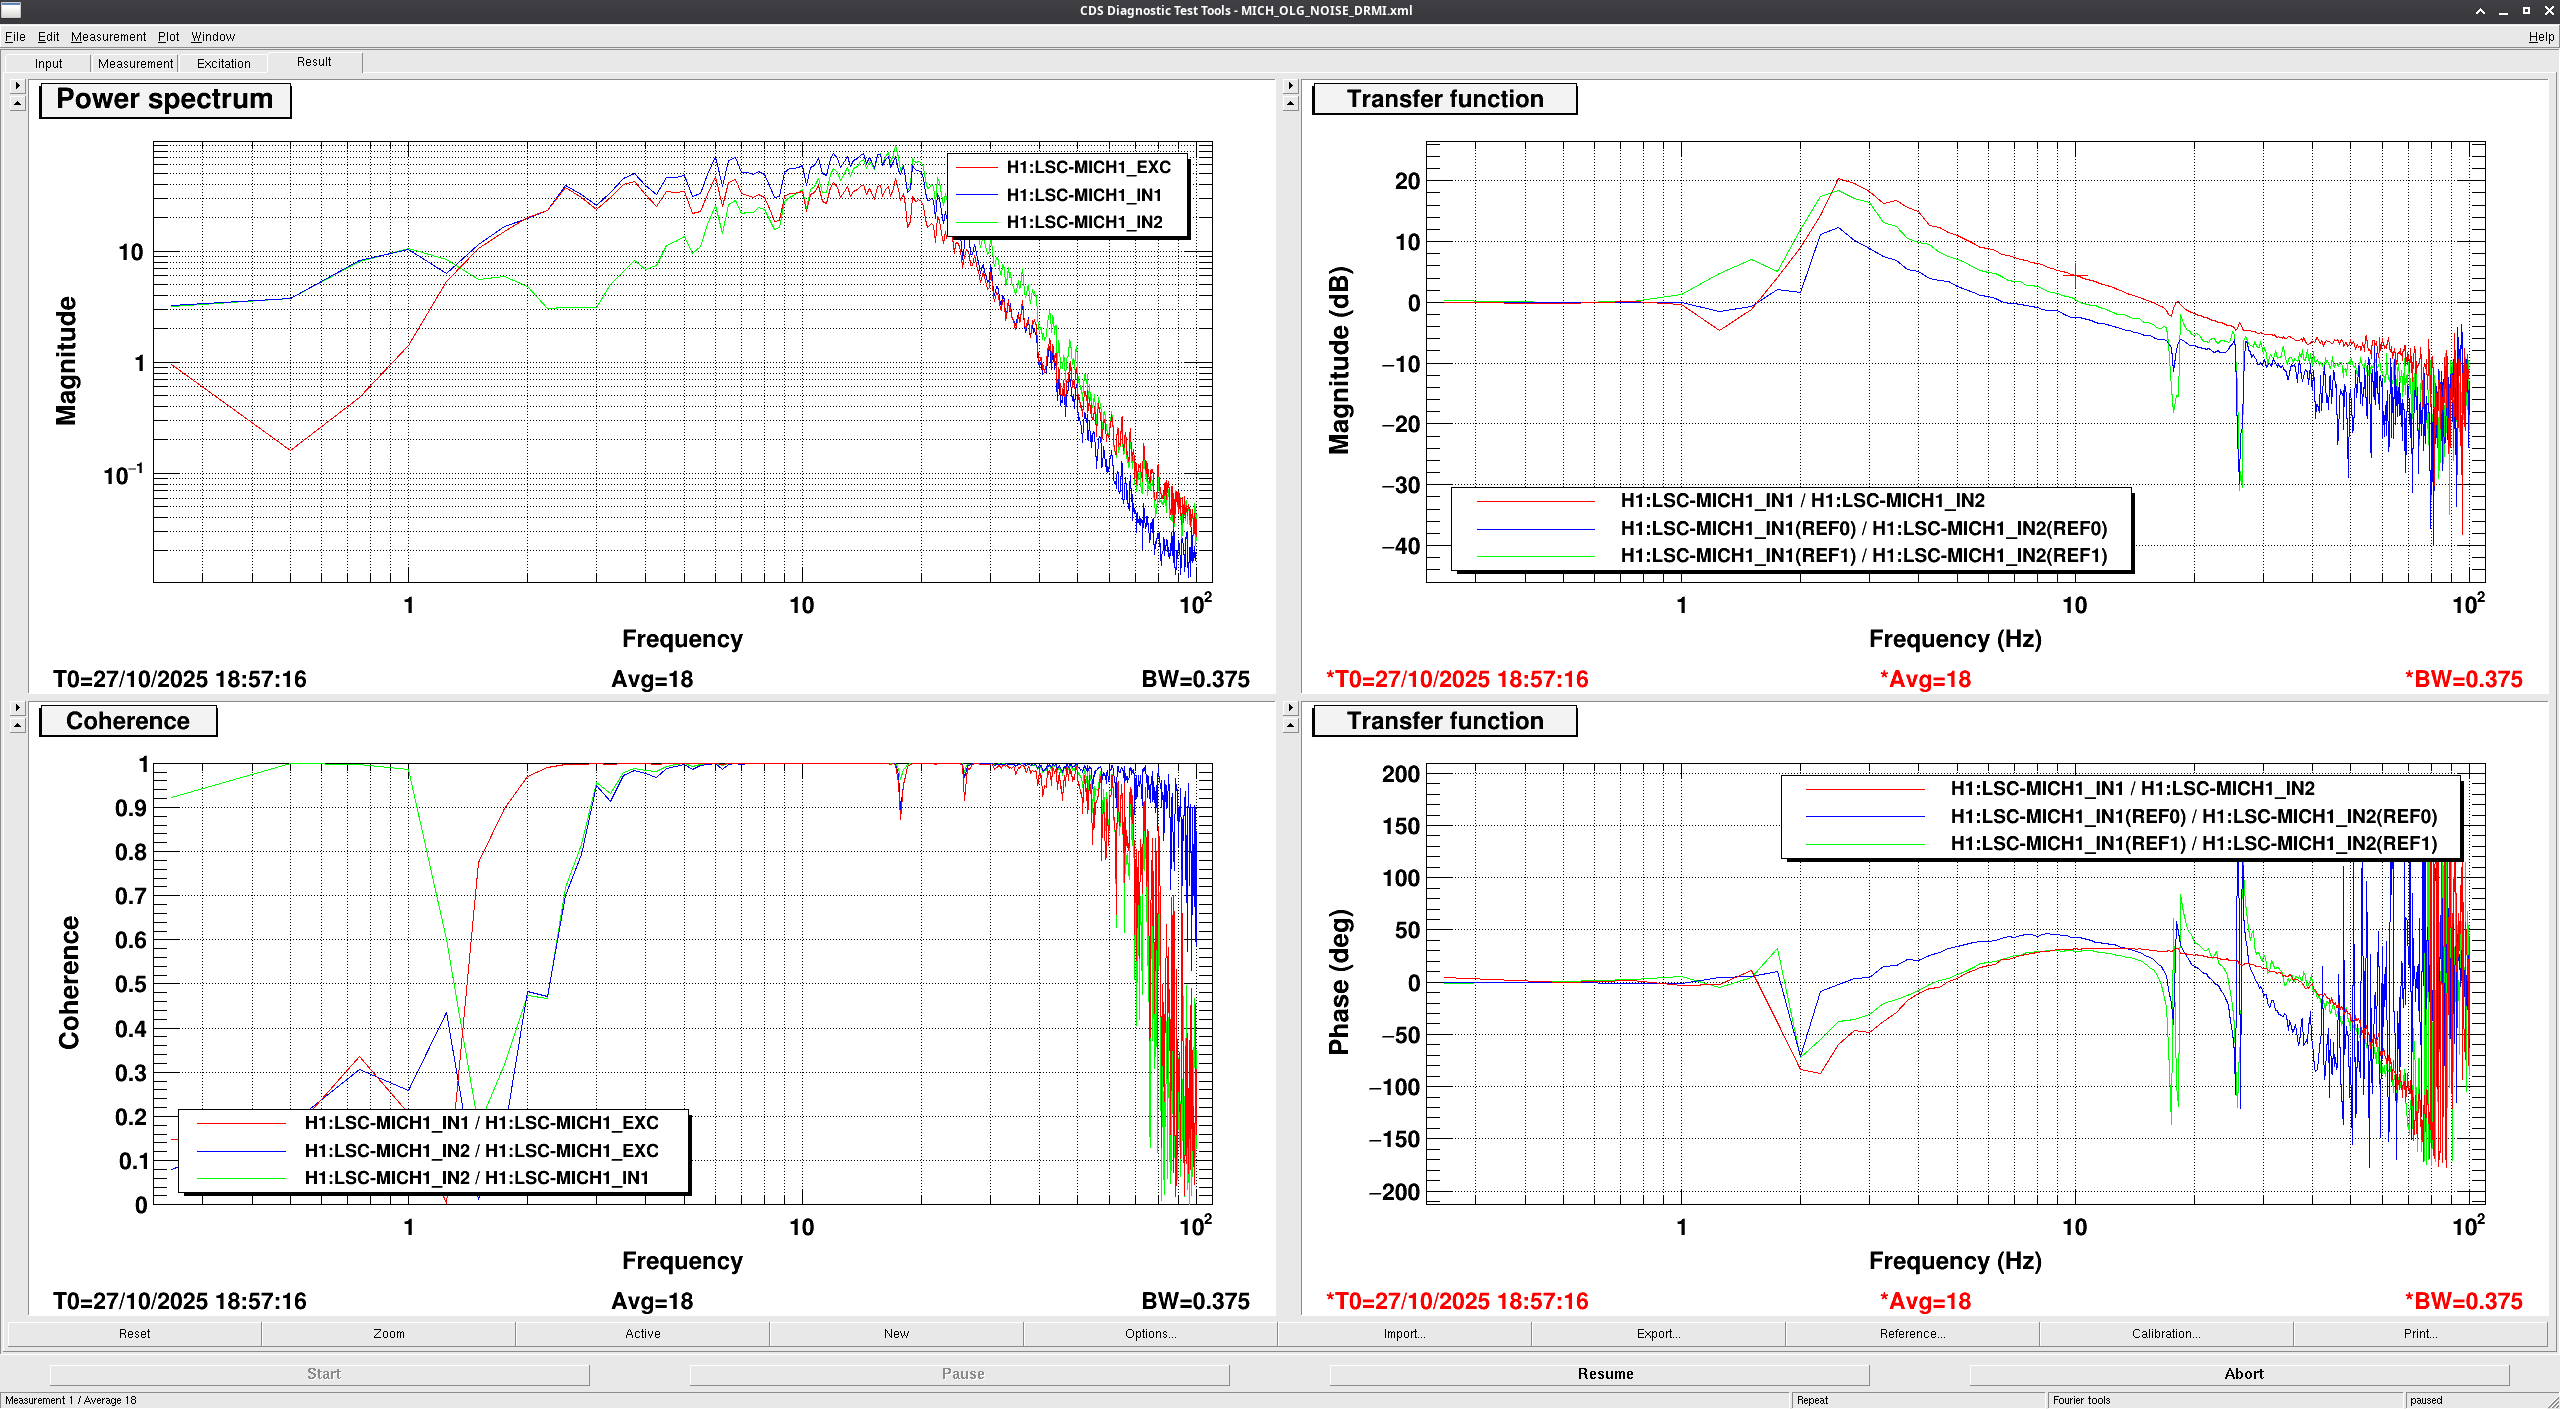This screenshot has height=1409, width=2560.
Task: Click up-arrow button beside Power spectrum plot
Action: click(x=17, y=103)
